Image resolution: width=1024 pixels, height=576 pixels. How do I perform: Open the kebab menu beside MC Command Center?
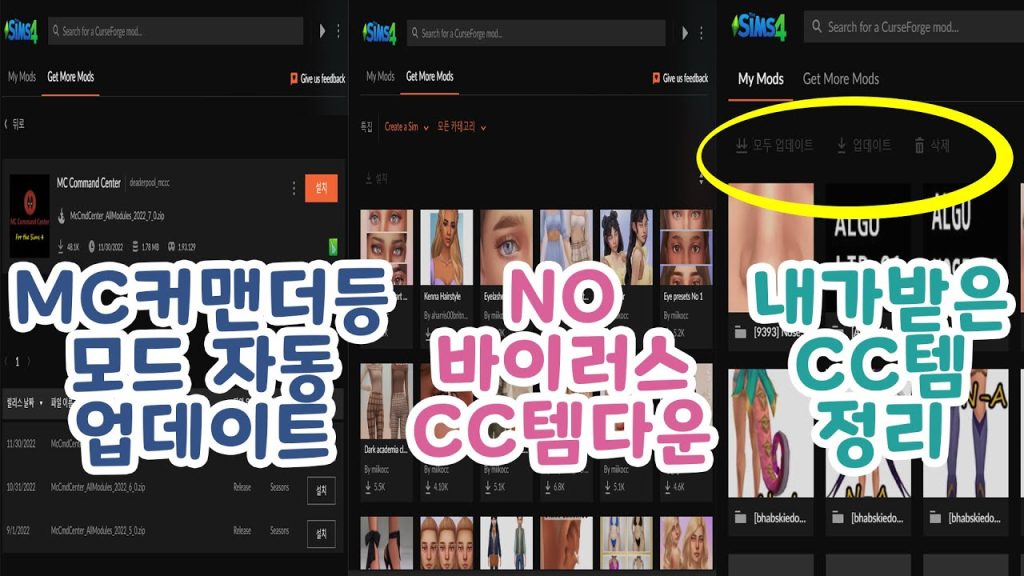(x=293, y=188)
